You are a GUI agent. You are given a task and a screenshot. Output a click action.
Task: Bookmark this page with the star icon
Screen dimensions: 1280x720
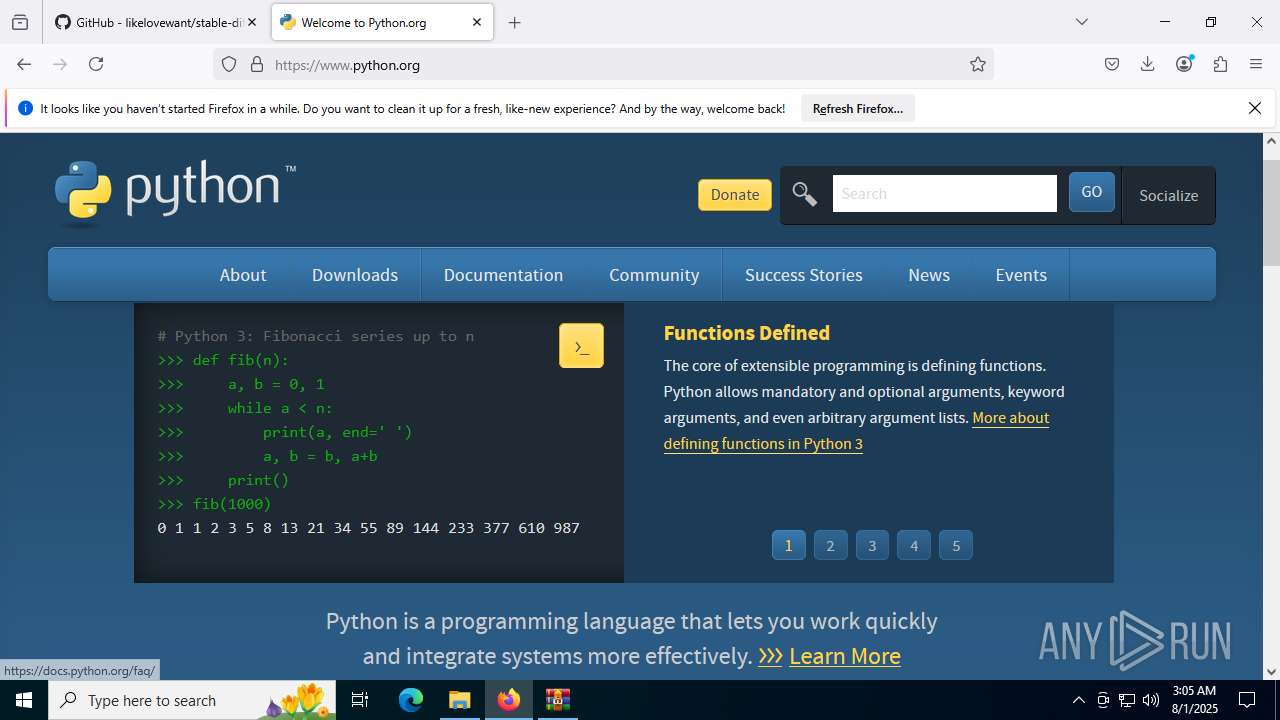pos(978,64)
